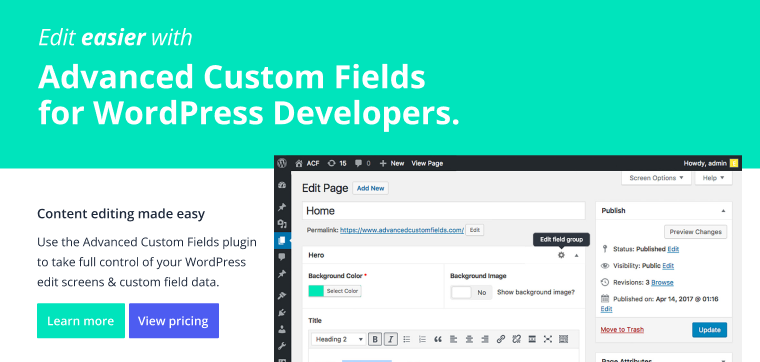
Task: Edit the Visibility: Public setting
Action: tap(668, 266)
